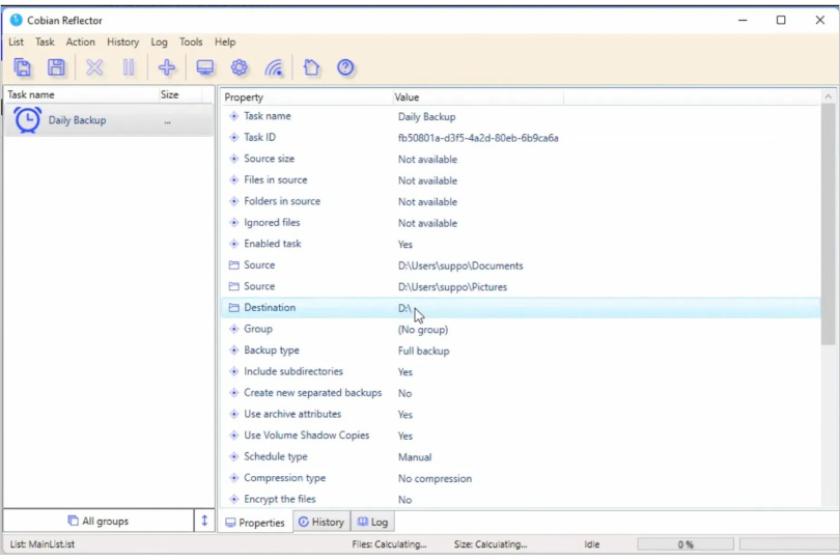
Task: Open the Help menu
Action: (x=225, y=42)
